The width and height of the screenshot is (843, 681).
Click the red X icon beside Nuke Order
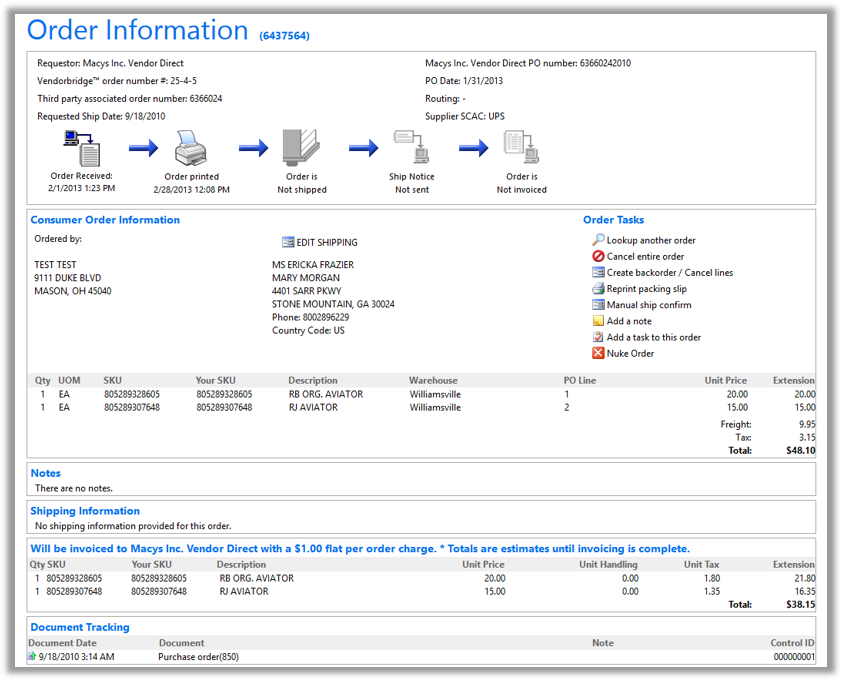pyautogui.click(x=598, y=353)
